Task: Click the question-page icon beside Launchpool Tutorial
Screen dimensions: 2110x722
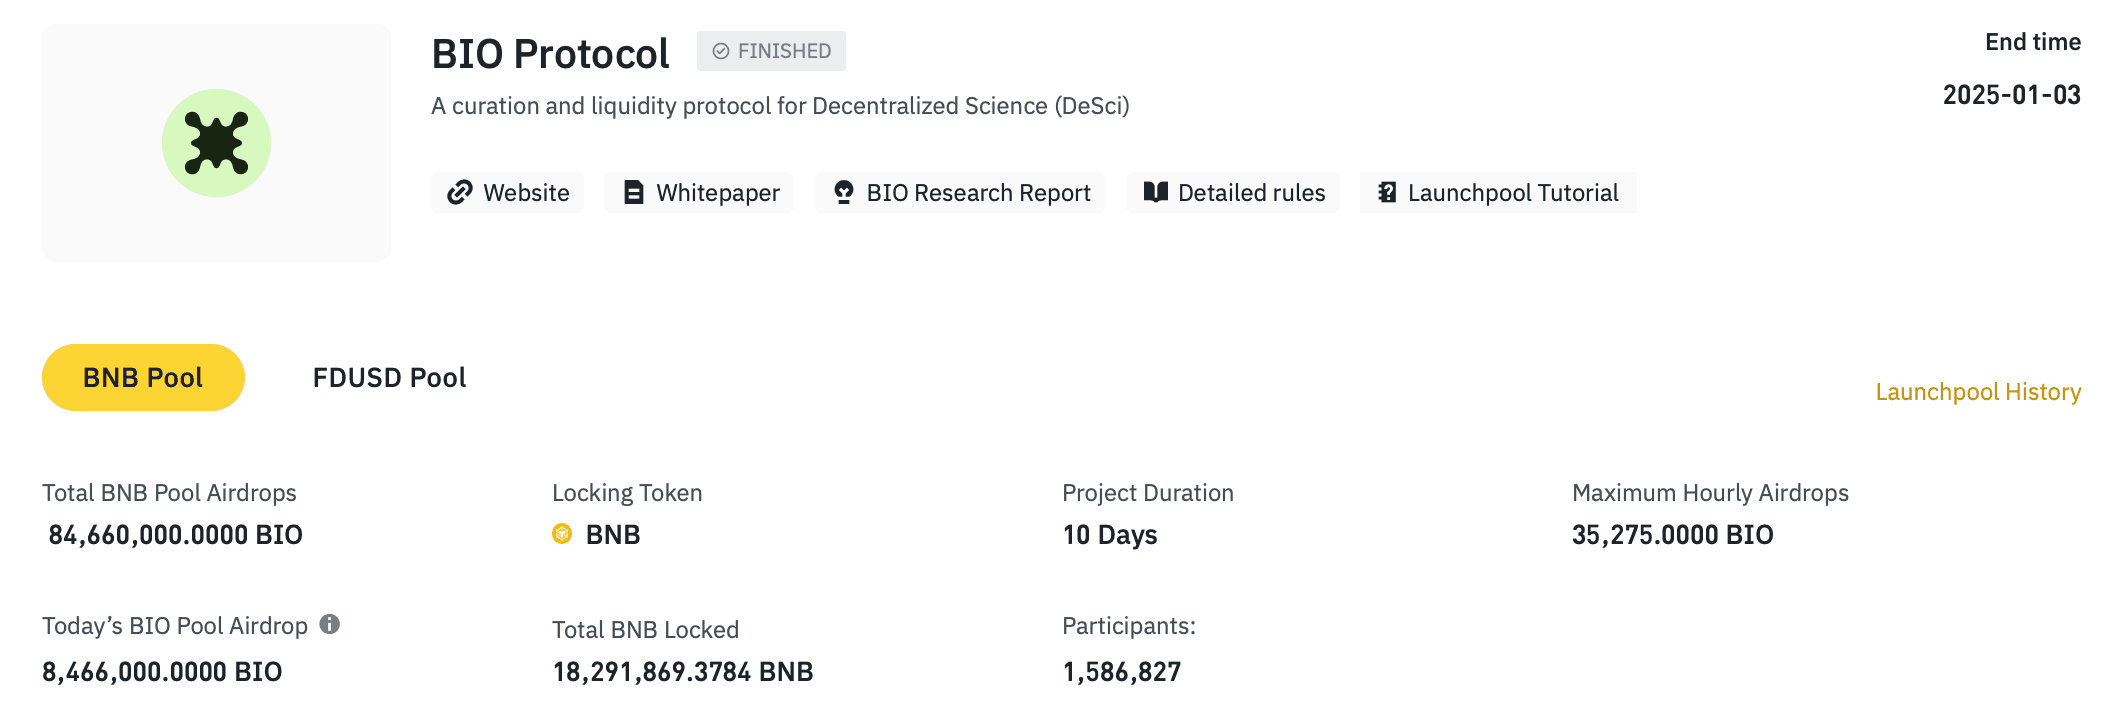Action: [x=1387, y=193]
